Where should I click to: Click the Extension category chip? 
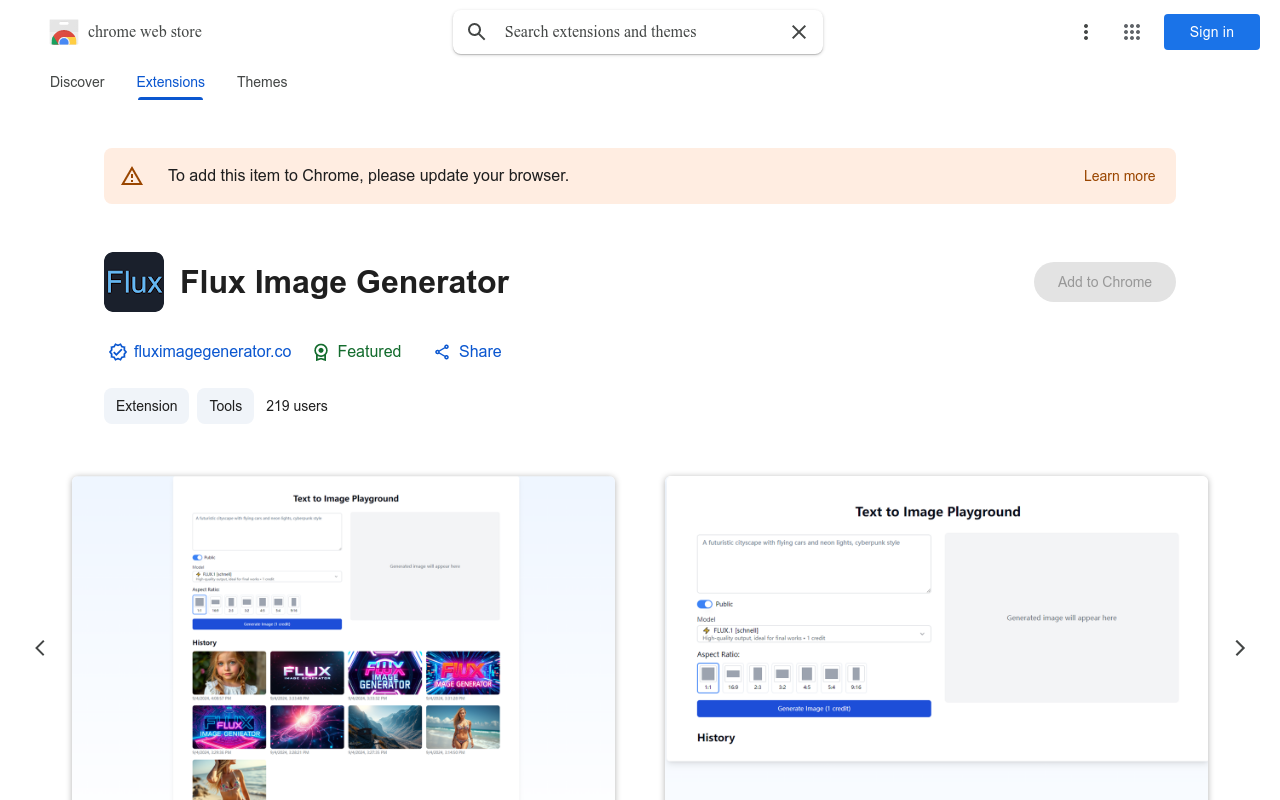(x=146, y=406)
